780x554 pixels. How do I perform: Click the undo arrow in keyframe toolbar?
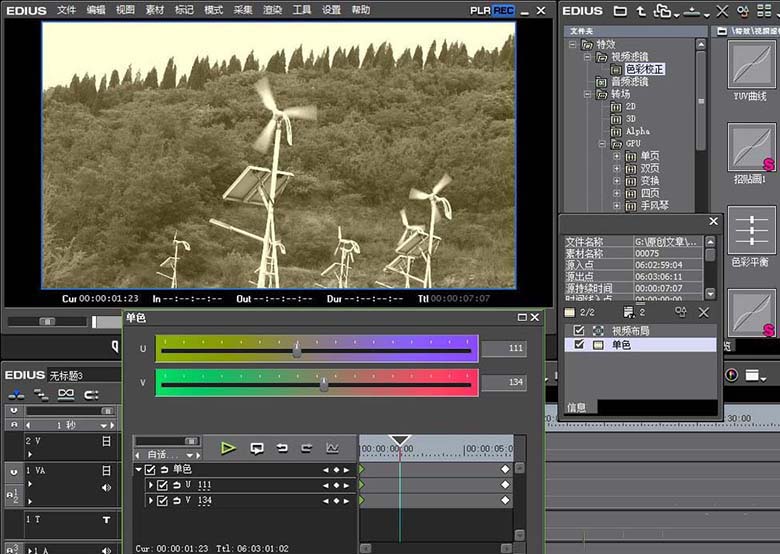coord(282,448)
